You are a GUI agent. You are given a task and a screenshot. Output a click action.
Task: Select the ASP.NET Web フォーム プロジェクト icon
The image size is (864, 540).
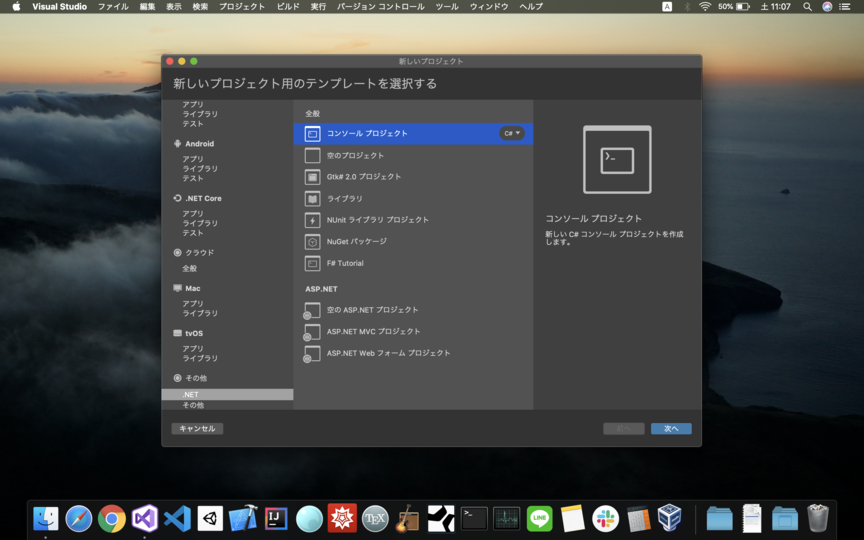click(x=311, y=353)
